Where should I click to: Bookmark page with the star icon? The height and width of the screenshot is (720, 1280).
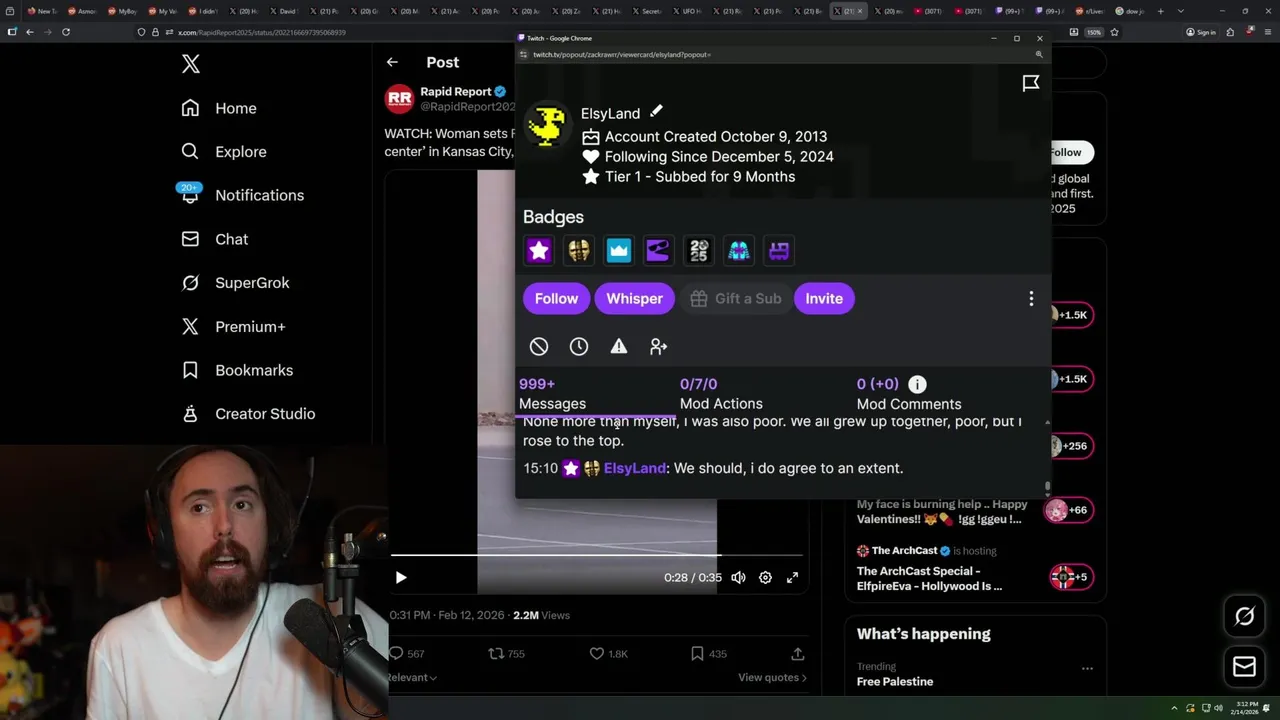[x=1114, y=32]
